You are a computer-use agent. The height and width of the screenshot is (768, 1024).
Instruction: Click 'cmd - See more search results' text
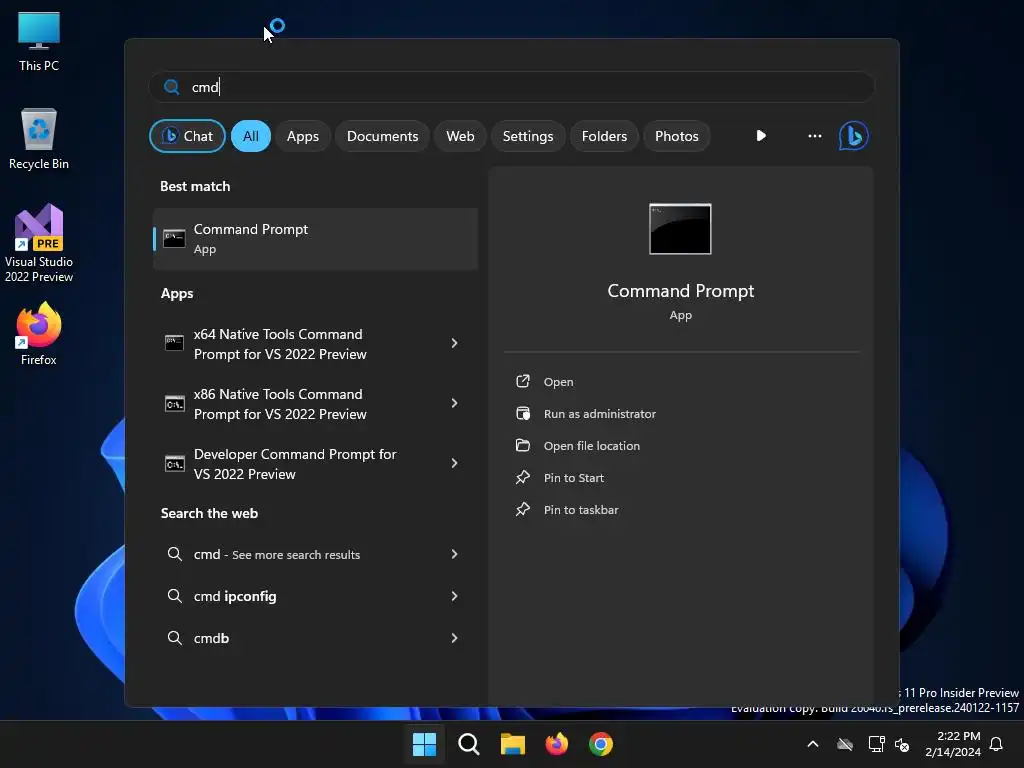click(277, 554)
